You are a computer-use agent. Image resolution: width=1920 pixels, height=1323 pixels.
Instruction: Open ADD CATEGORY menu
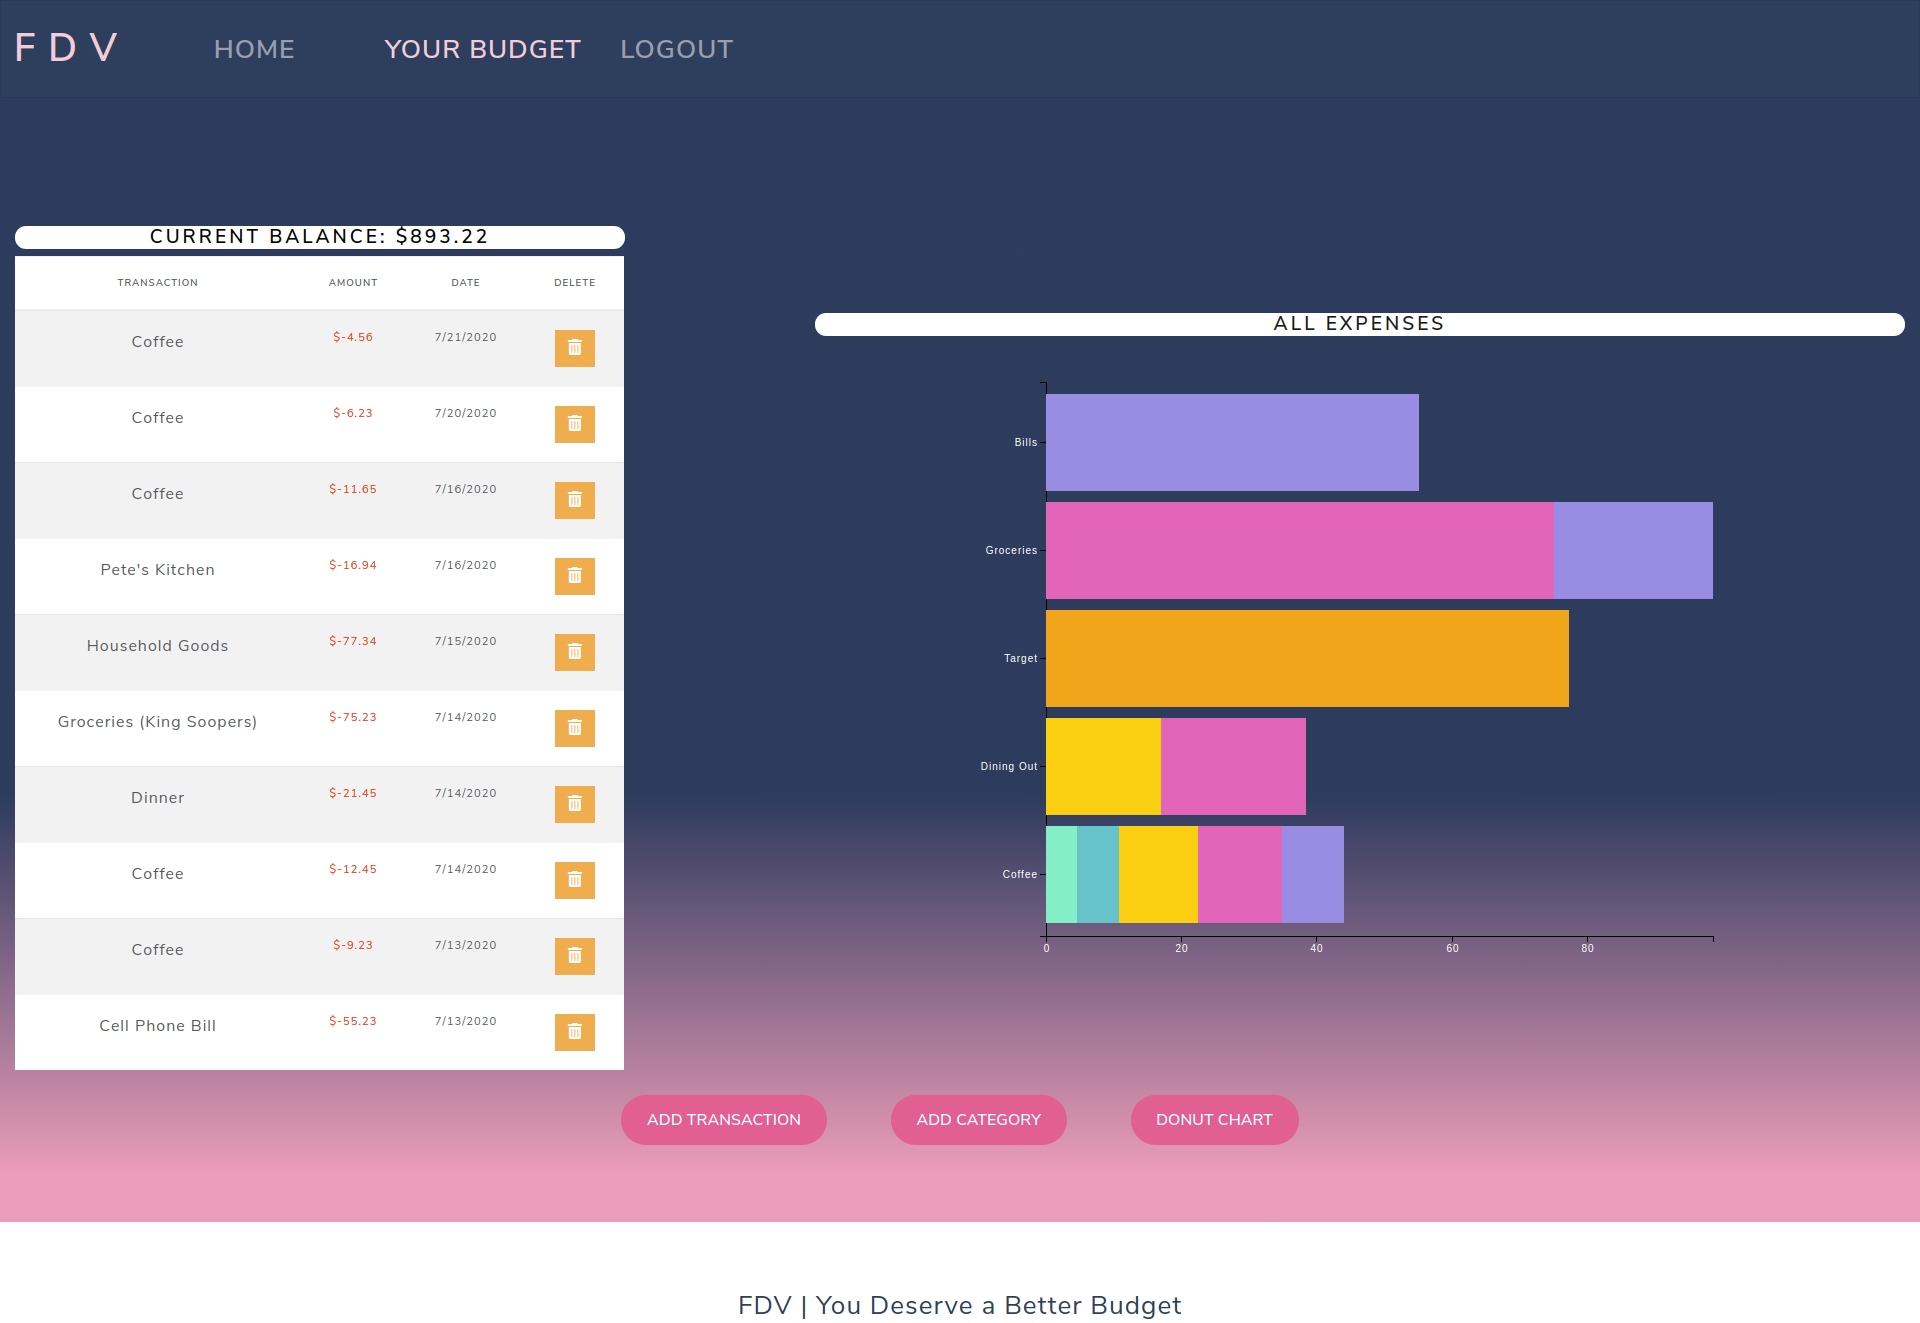[978, 1120]
